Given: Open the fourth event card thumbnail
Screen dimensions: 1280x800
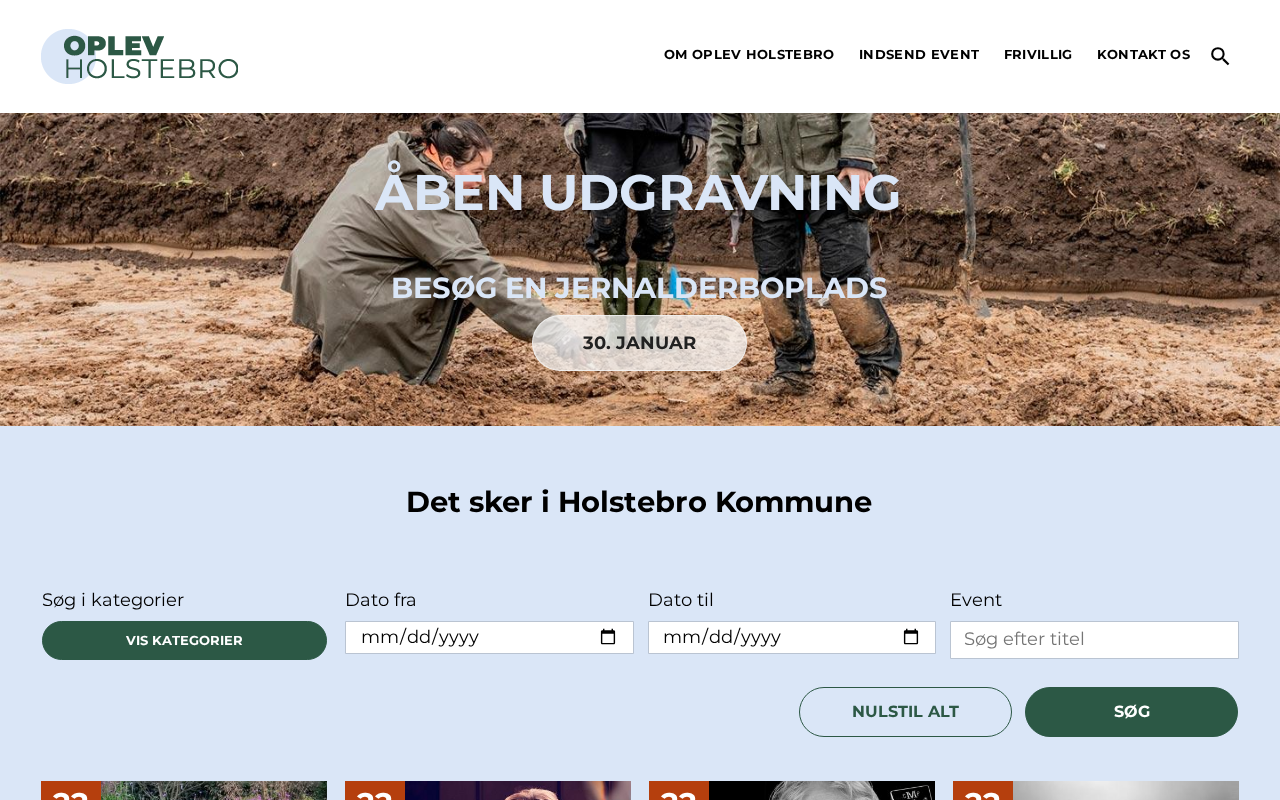Looking at the screenshot, I should coord(1096,790).
